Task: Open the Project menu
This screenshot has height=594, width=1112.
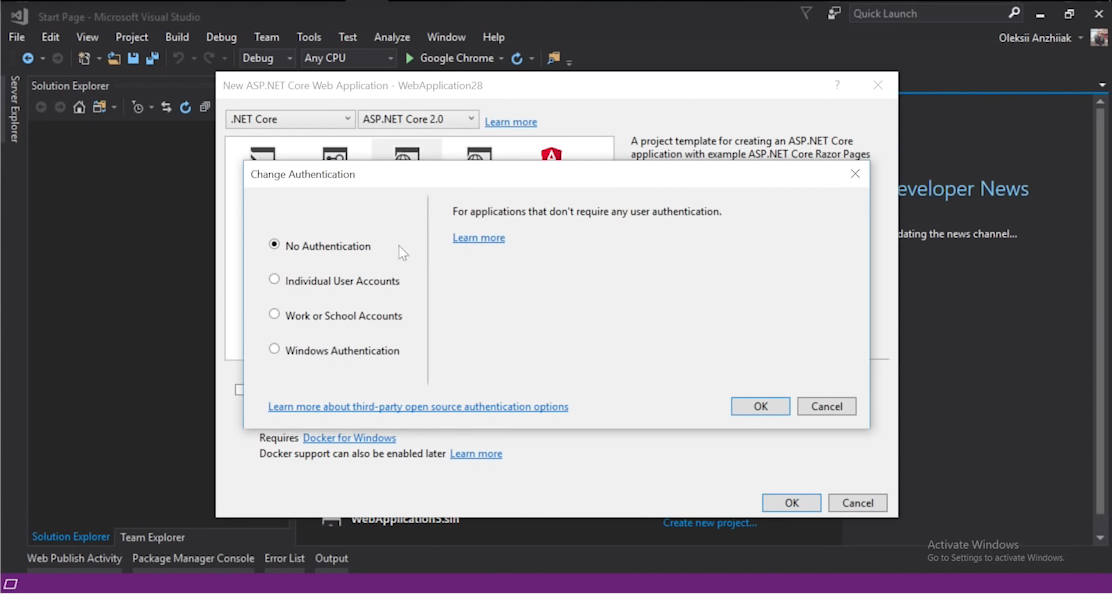Action: pos(132,37)
